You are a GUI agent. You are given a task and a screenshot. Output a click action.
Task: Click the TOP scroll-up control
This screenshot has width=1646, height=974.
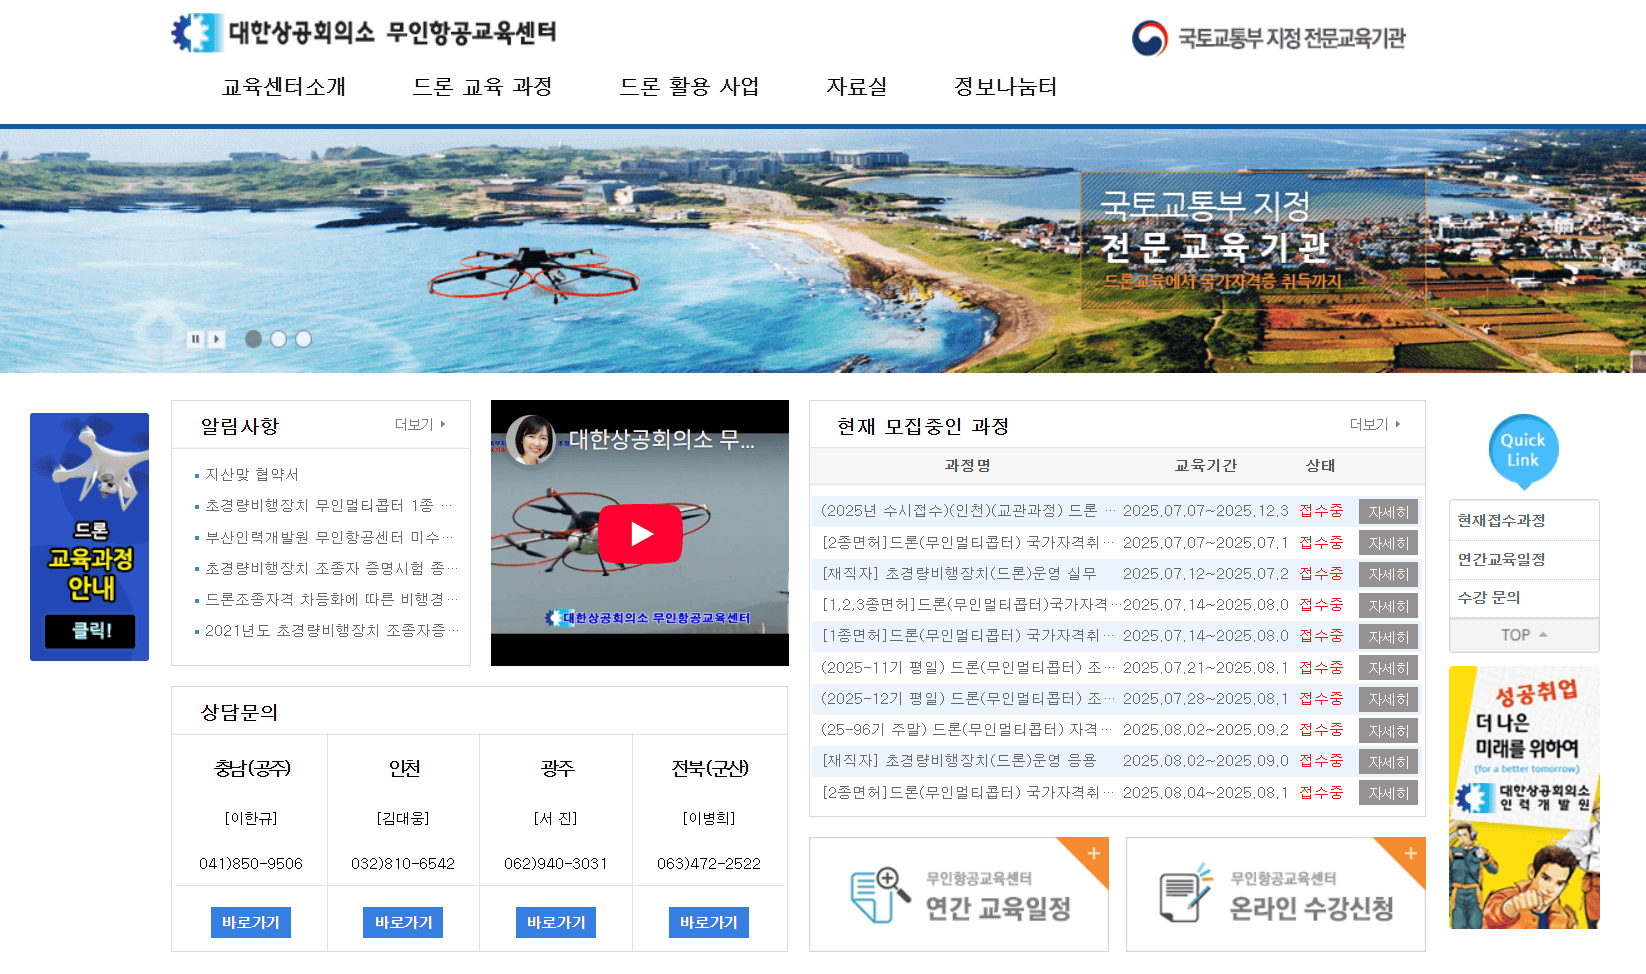point(1523,635)
